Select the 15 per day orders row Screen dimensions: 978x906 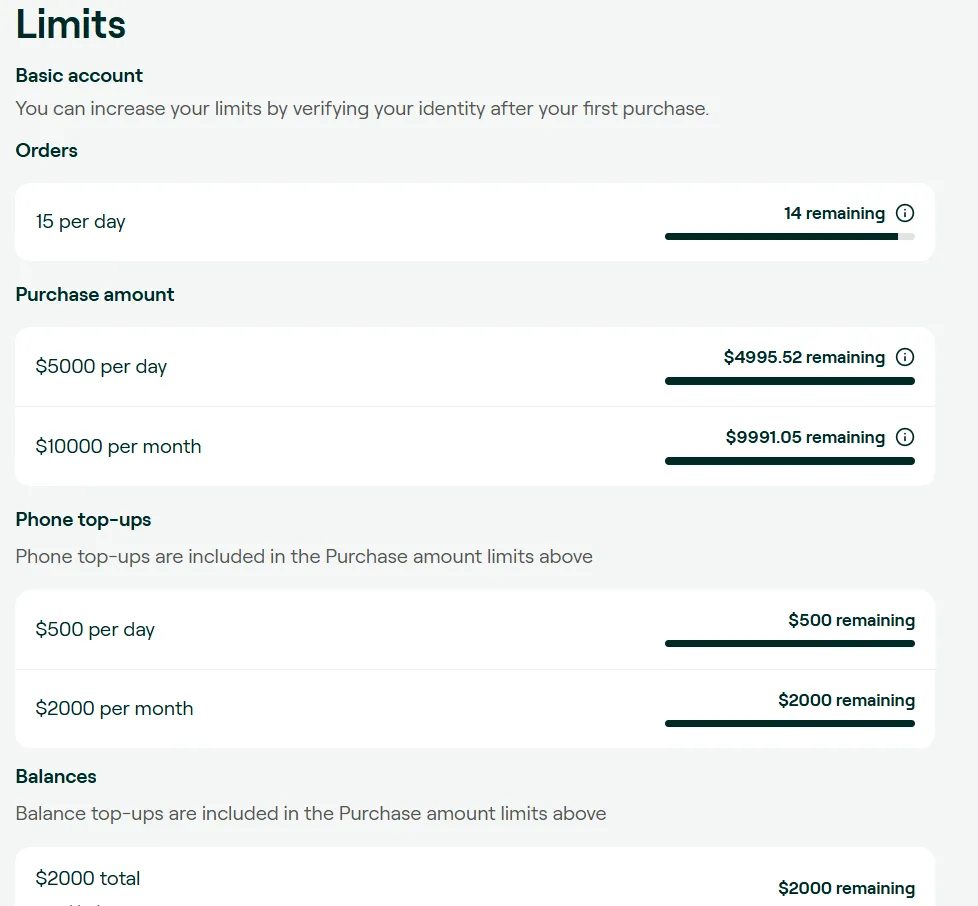click(x=475, y=222)
